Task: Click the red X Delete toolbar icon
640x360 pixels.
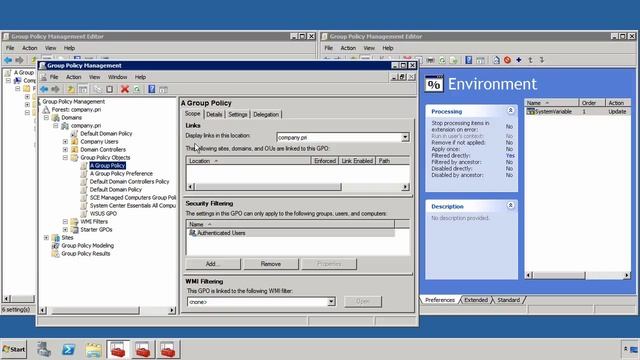Action: (125, 89)
